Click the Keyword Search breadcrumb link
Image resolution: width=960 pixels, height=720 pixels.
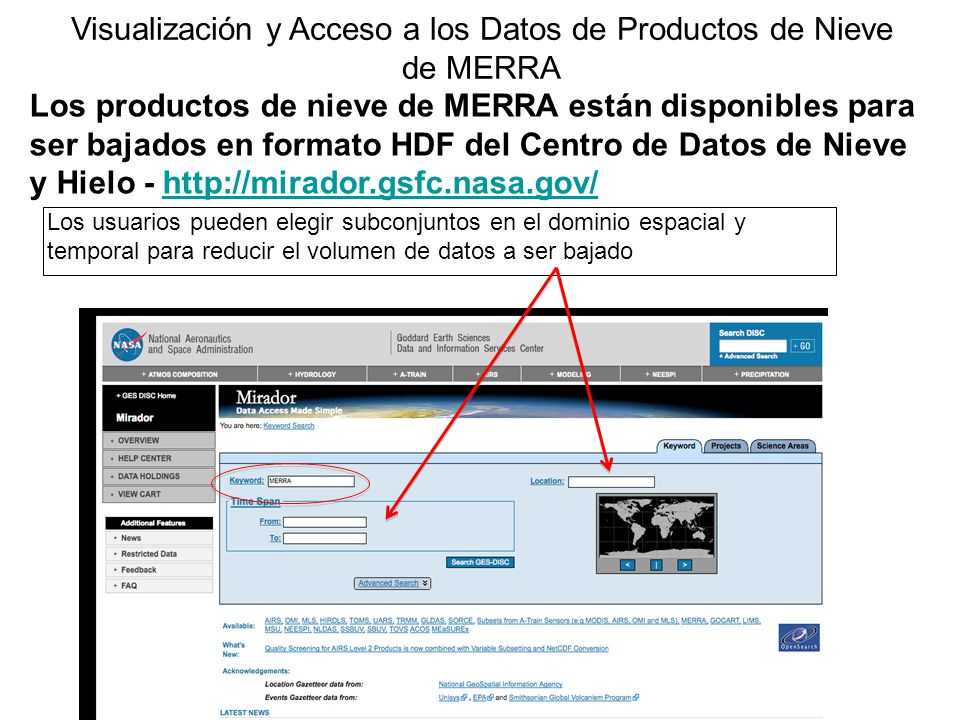click(x=288, y=426)
